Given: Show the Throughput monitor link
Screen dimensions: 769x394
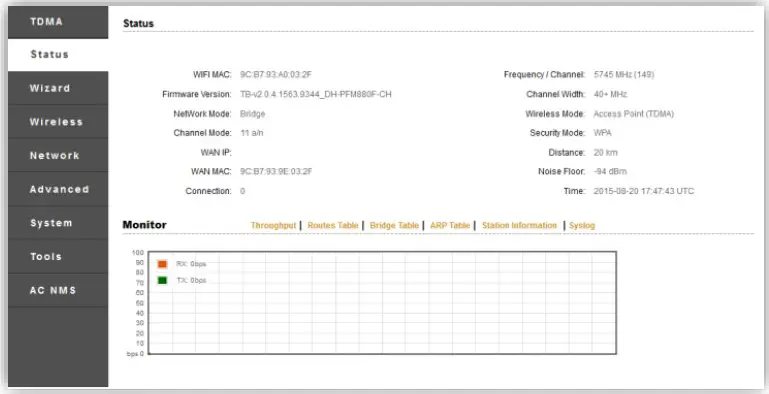Looking at the screenshot, I should (x=273, y=226).
